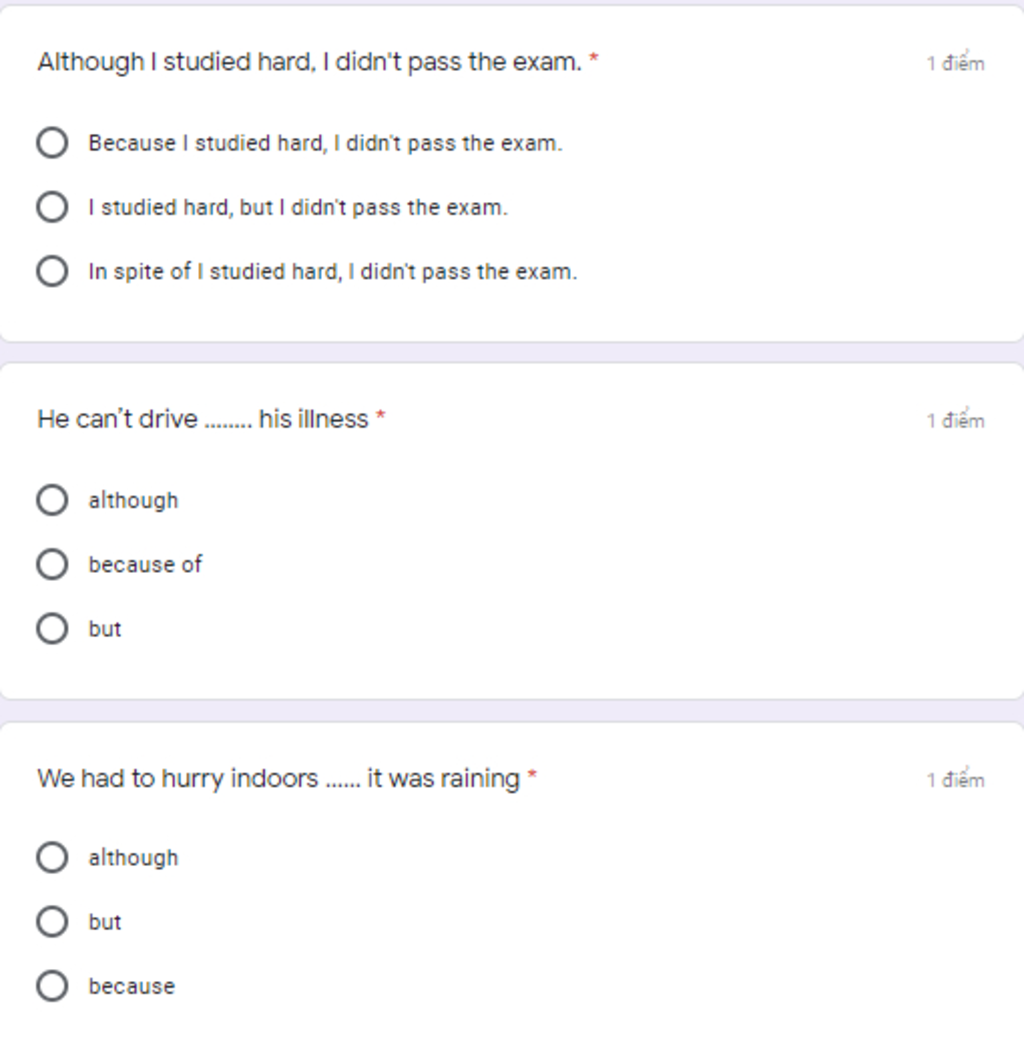
Task: Click the required asterisk after "pass the exam."
Action: tap(594, 58)
